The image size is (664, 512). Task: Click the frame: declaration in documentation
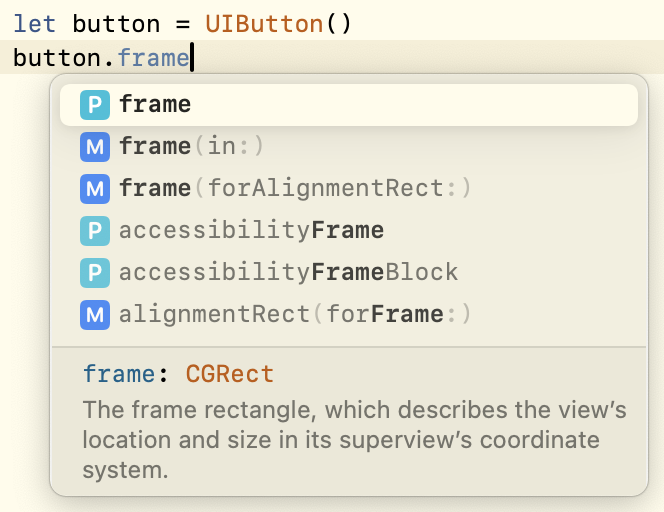coord(125,374)
